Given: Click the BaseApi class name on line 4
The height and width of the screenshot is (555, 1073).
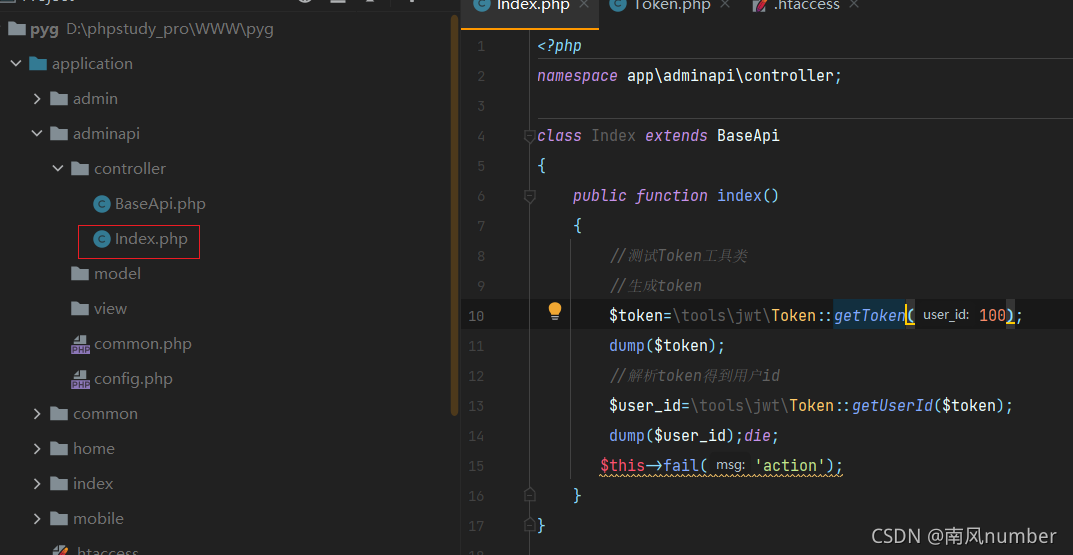Looking at the screenshot, I should (x=748, y=135).
